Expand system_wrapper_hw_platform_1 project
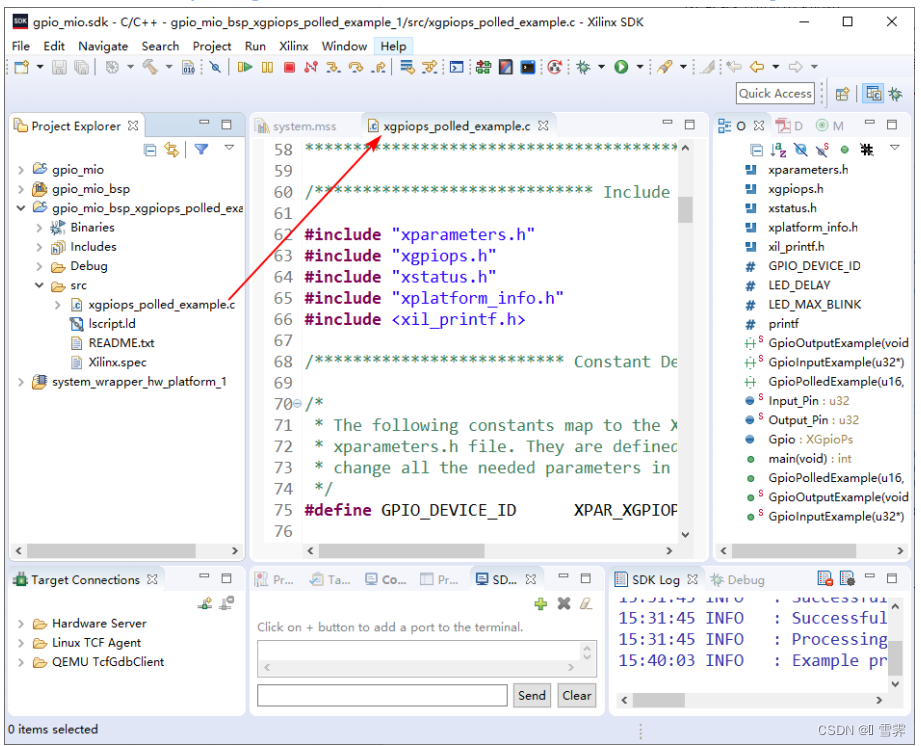Viewport: 921px width, 746px height. (x=21, y=382)
